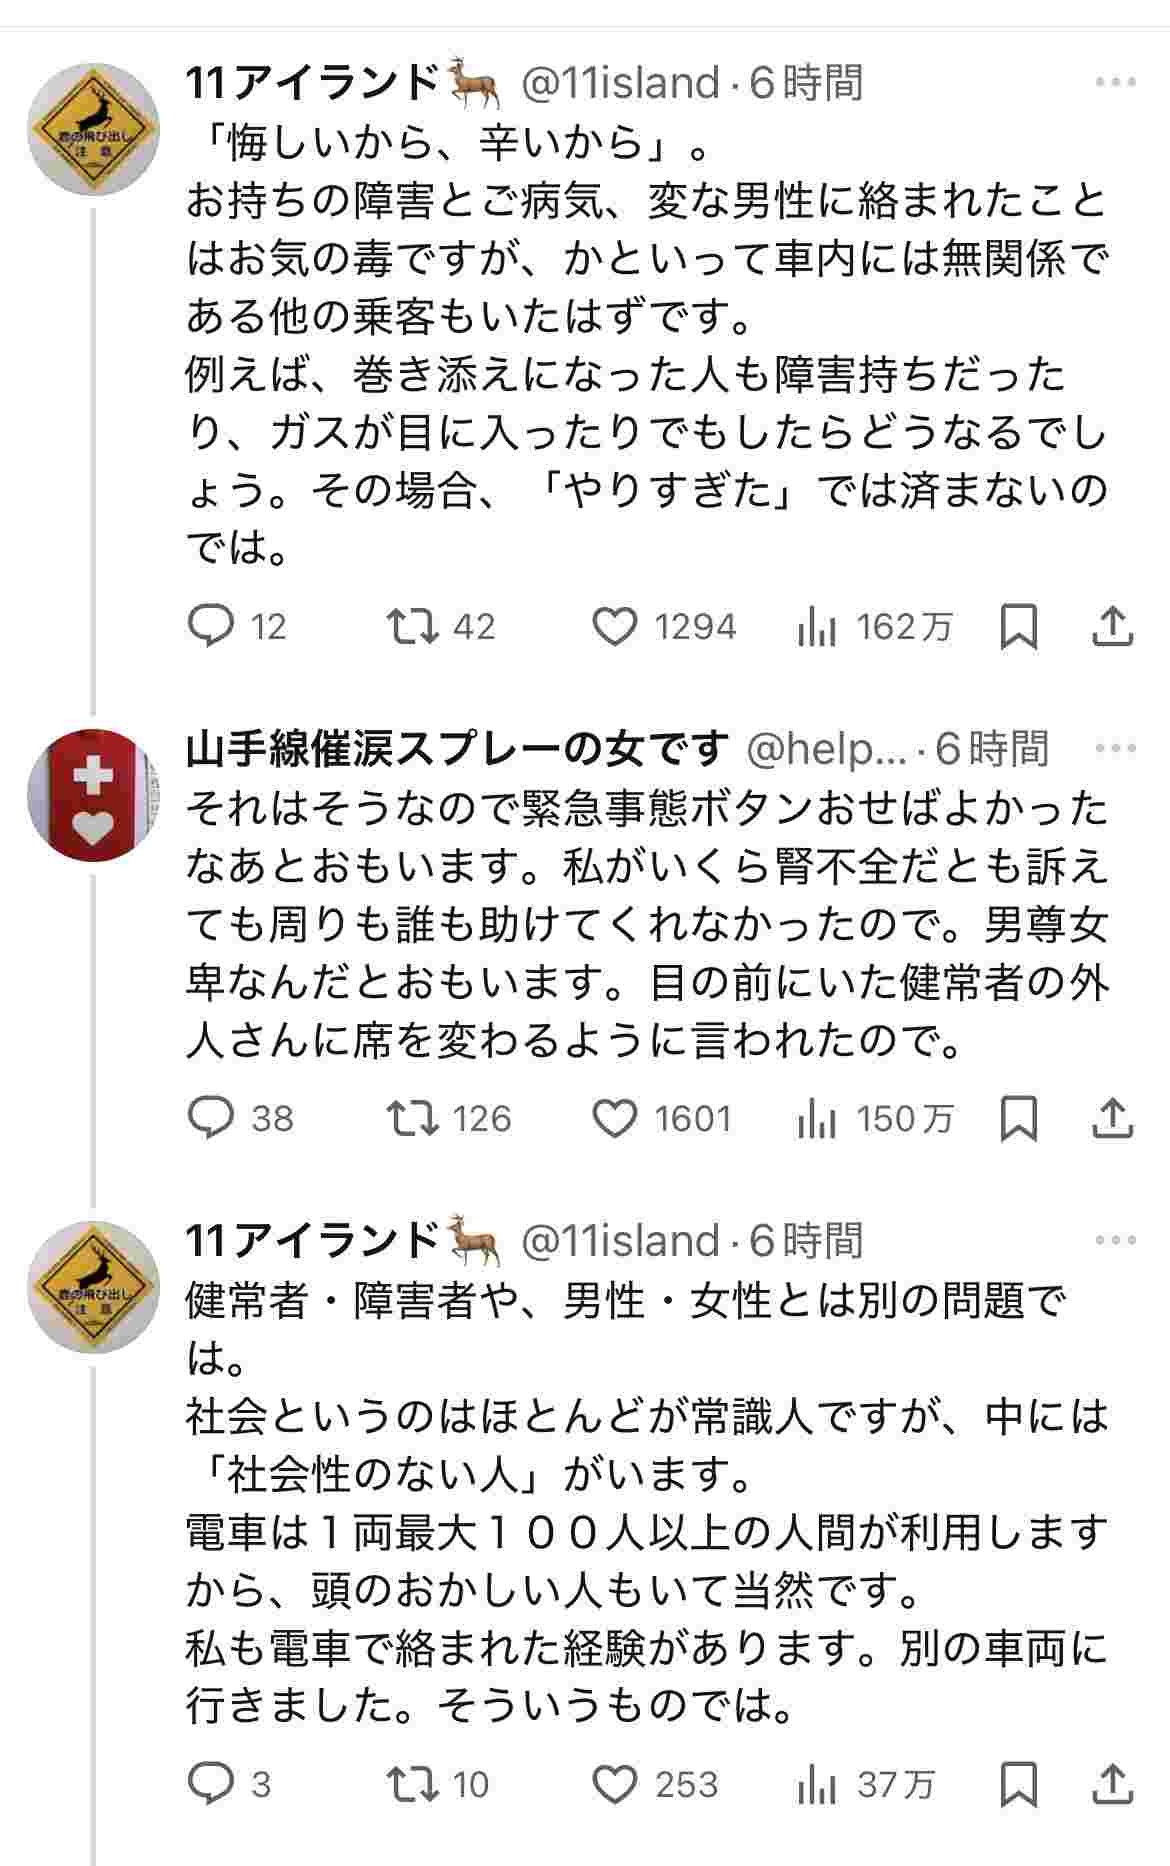Reply to the first 11アイランド tweet

pos(212,626)
